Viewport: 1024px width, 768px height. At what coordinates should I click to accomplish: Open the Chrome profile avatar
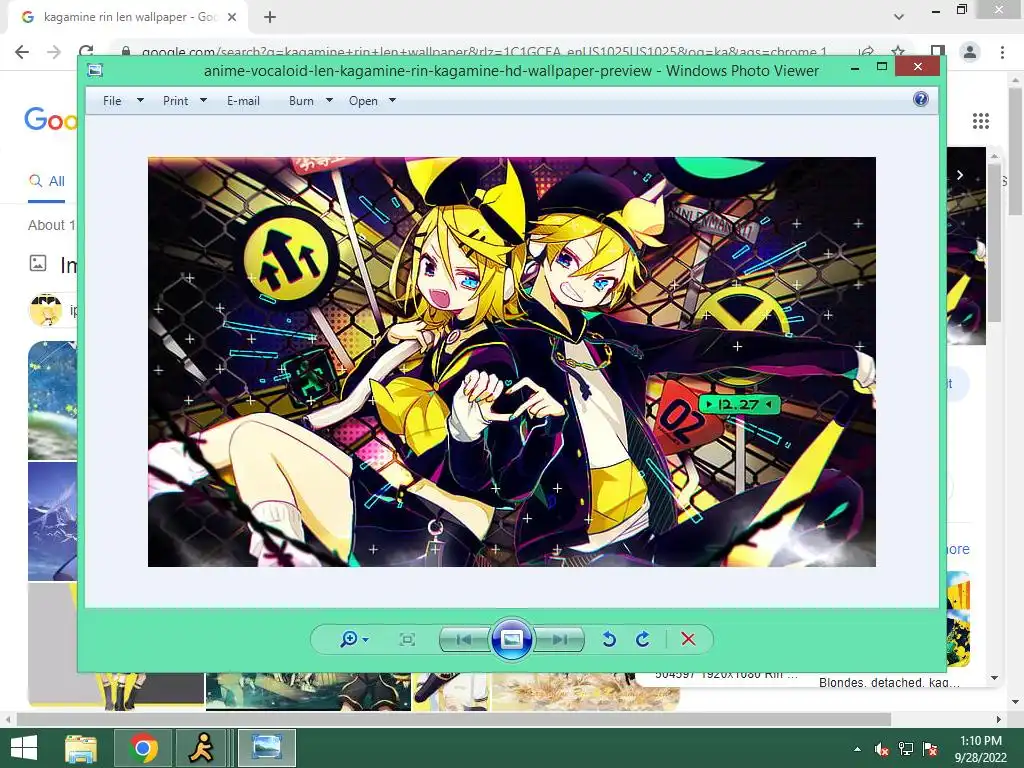(x=970, y=52)
